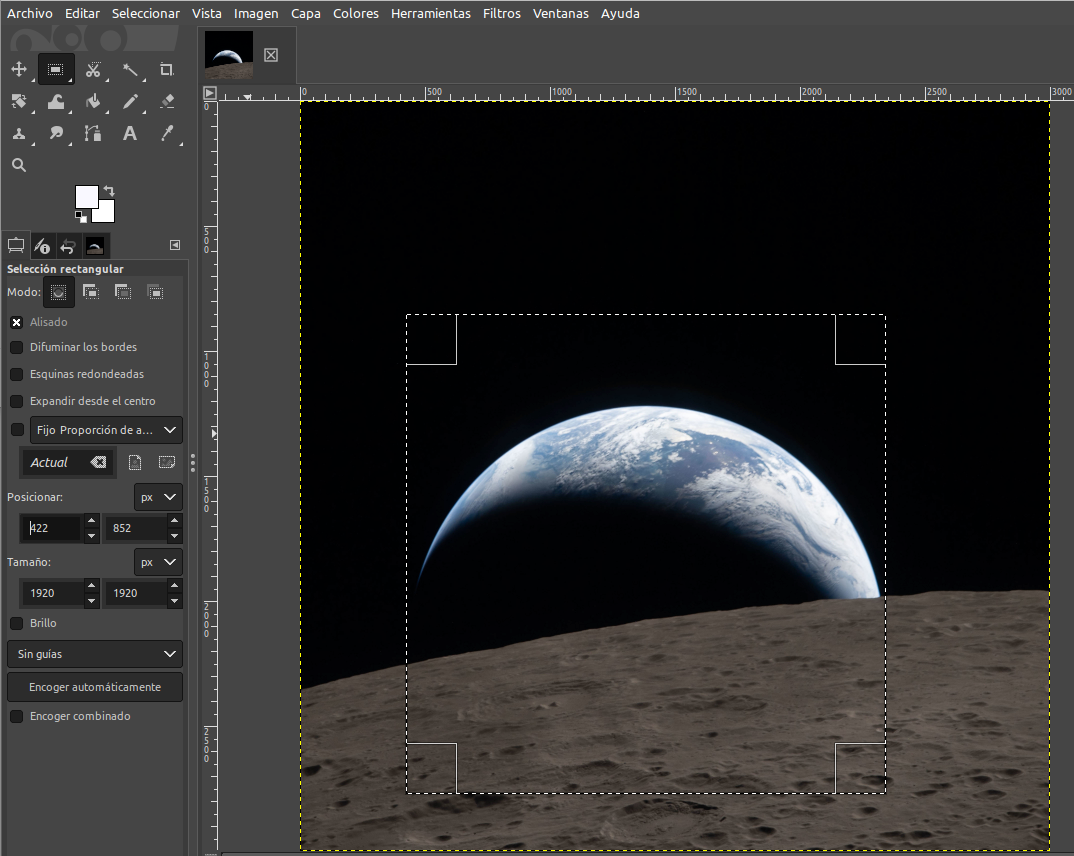
Task: Open the Capa menu
Action: pos(306,14)
